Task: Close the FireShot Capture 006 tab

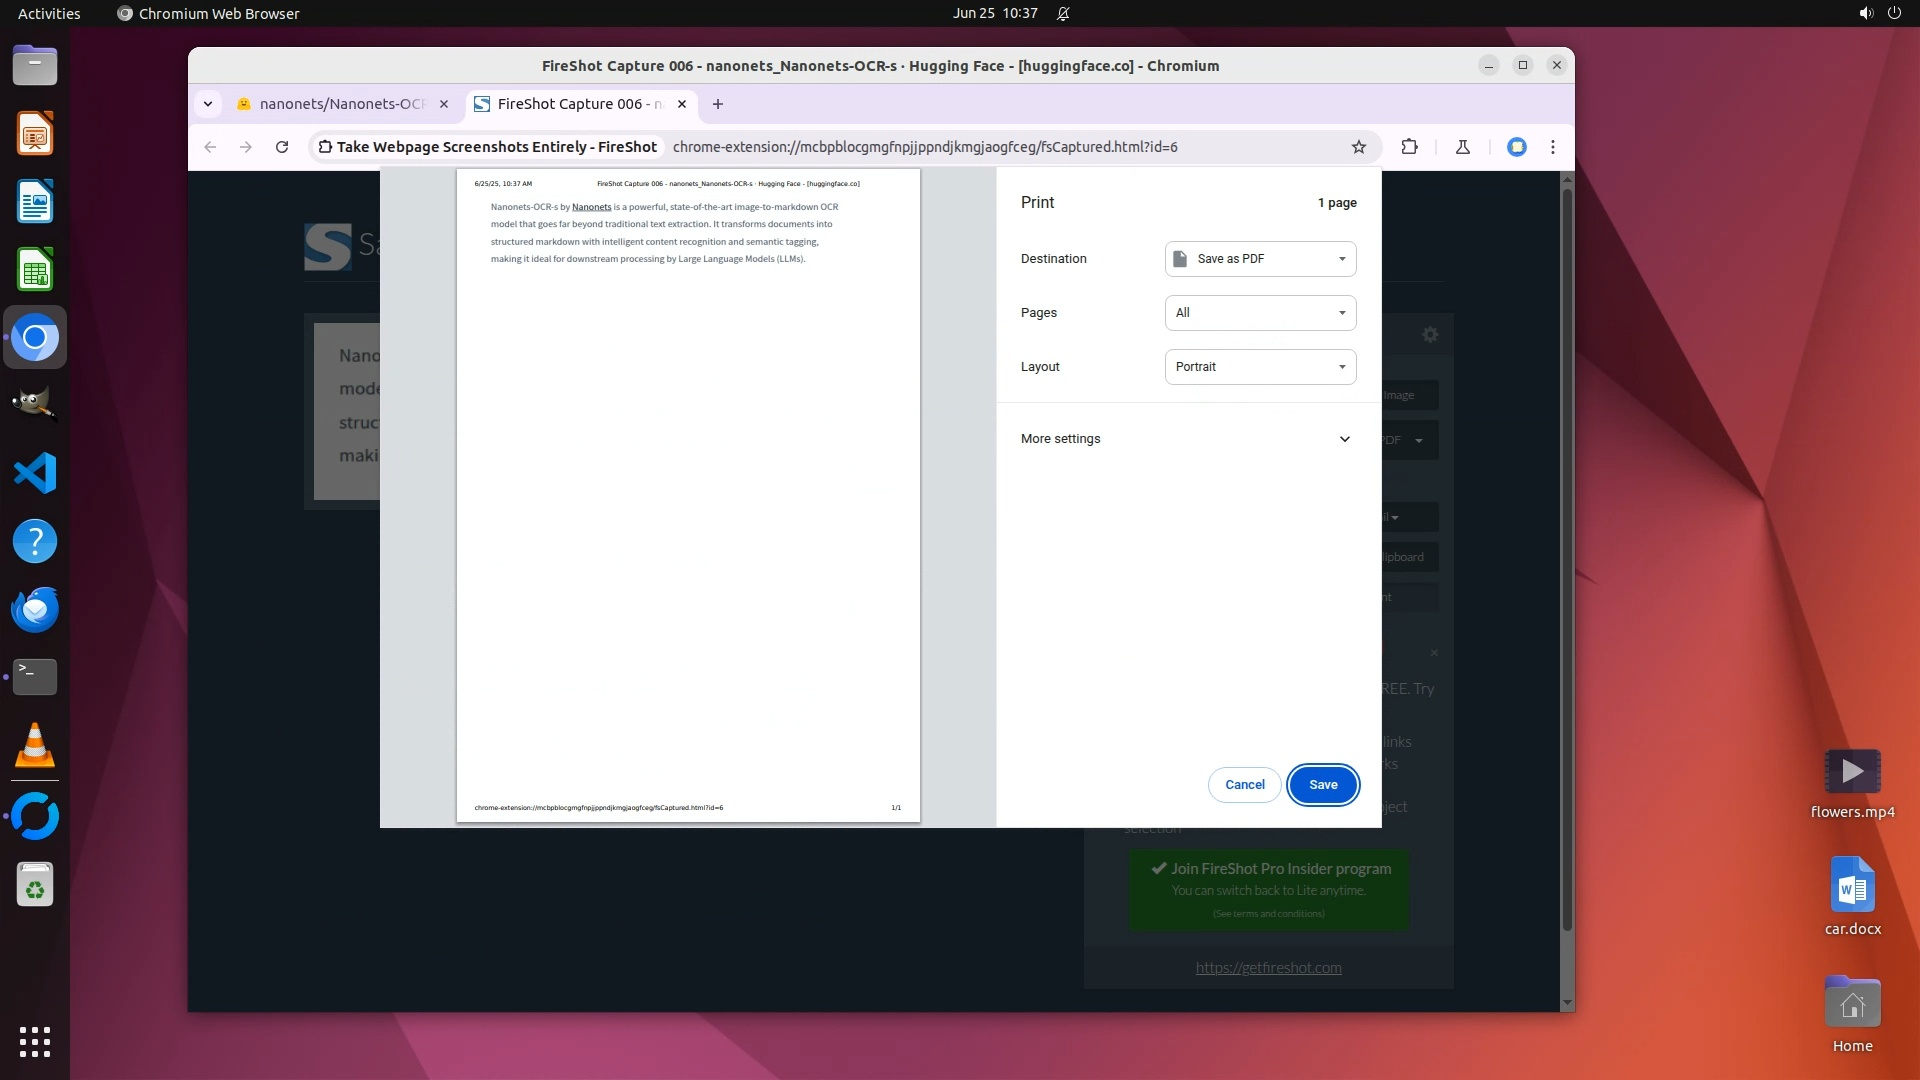Action: pos(682,104)
